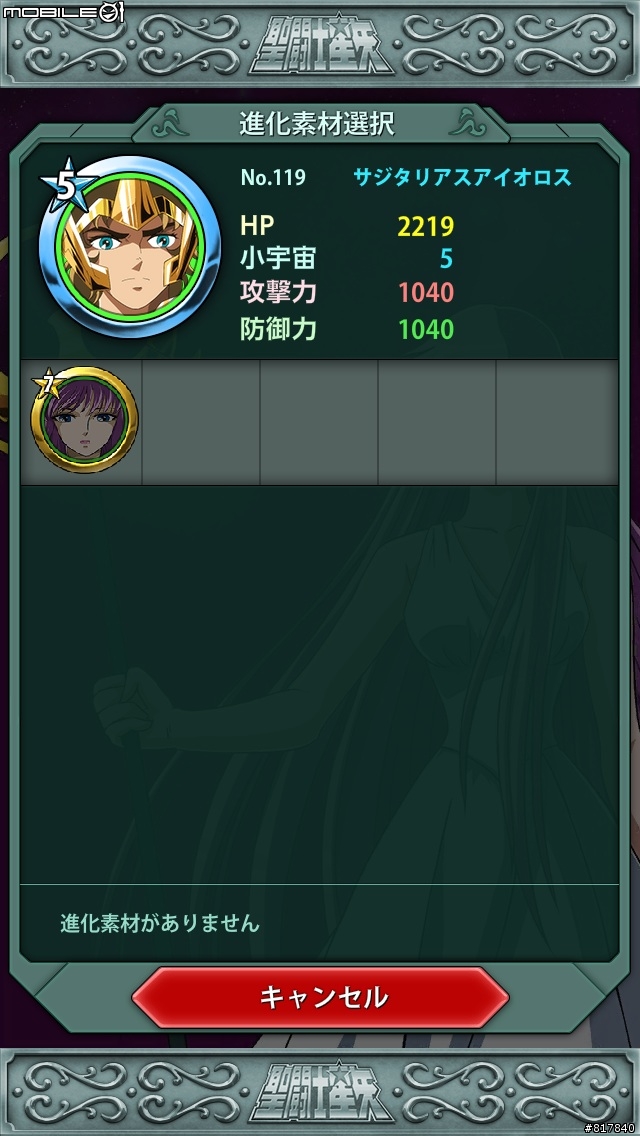Click the bottom Saint Seiya logo
Image resolution: width=640 pixels, height=1136 pixels.
point(320,1092)
